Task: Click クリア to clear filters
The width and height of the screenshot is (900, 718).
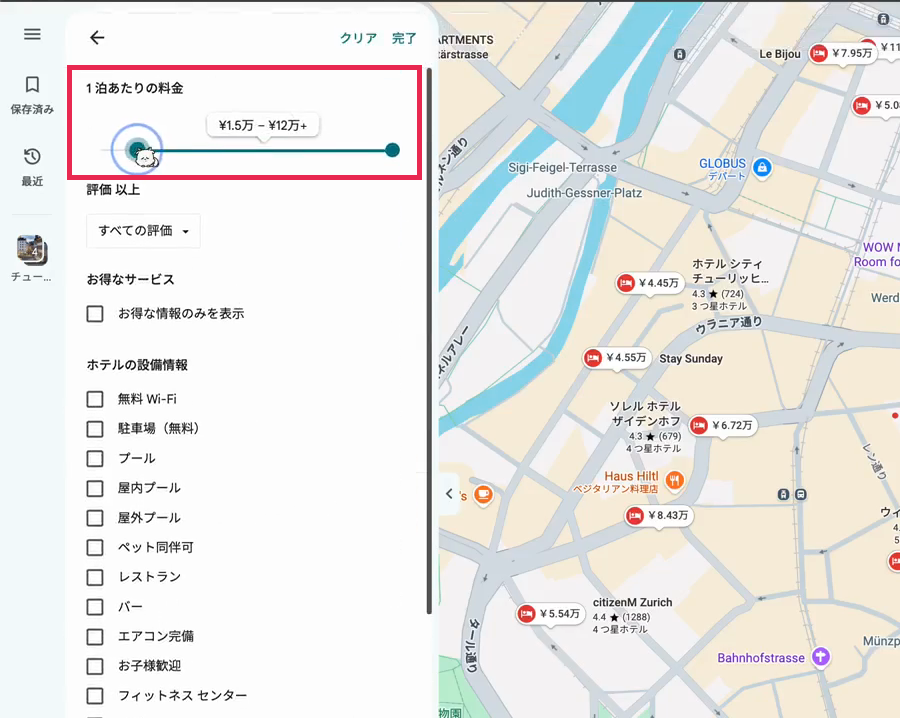Action: click(358, 38)
